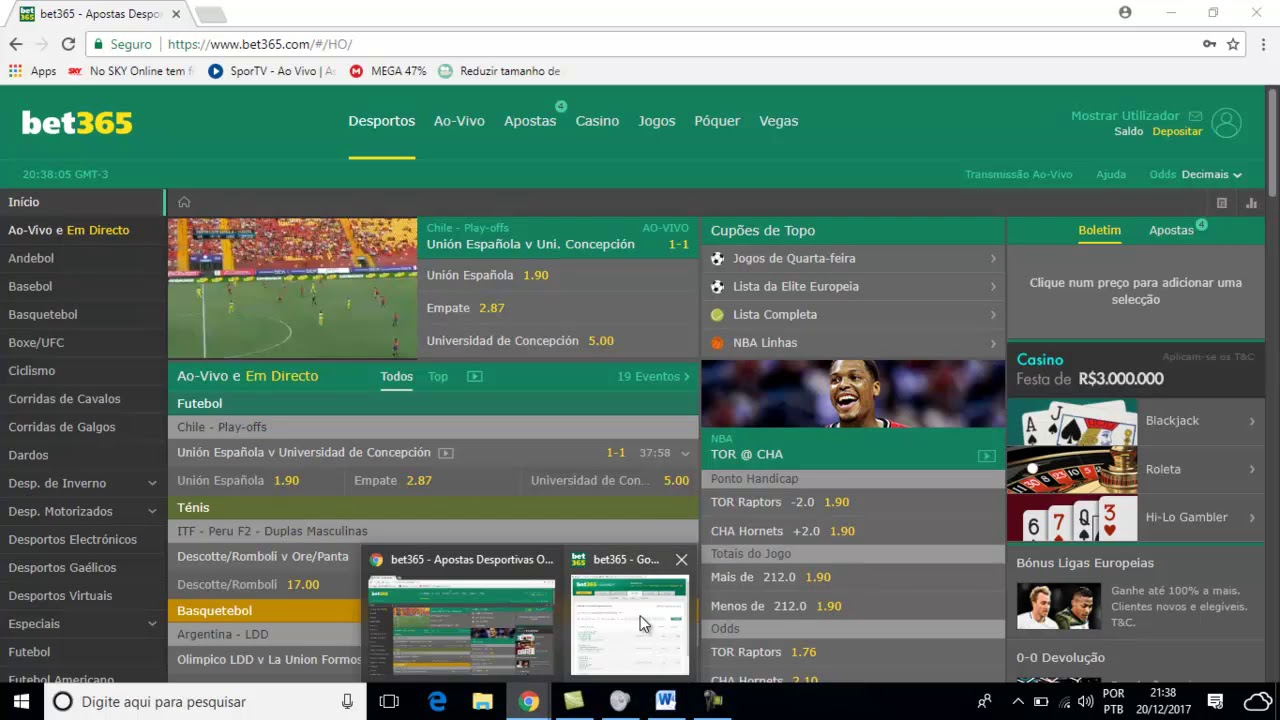Switch to Desportos main tab
Viewport: 1280px width, 720px height.
coord(381,121)
